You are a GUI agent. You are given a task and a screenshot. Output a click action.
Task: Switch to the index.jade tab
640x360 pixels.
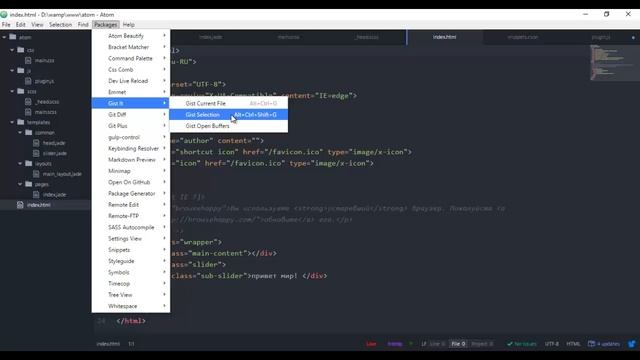tap(211, 37)
